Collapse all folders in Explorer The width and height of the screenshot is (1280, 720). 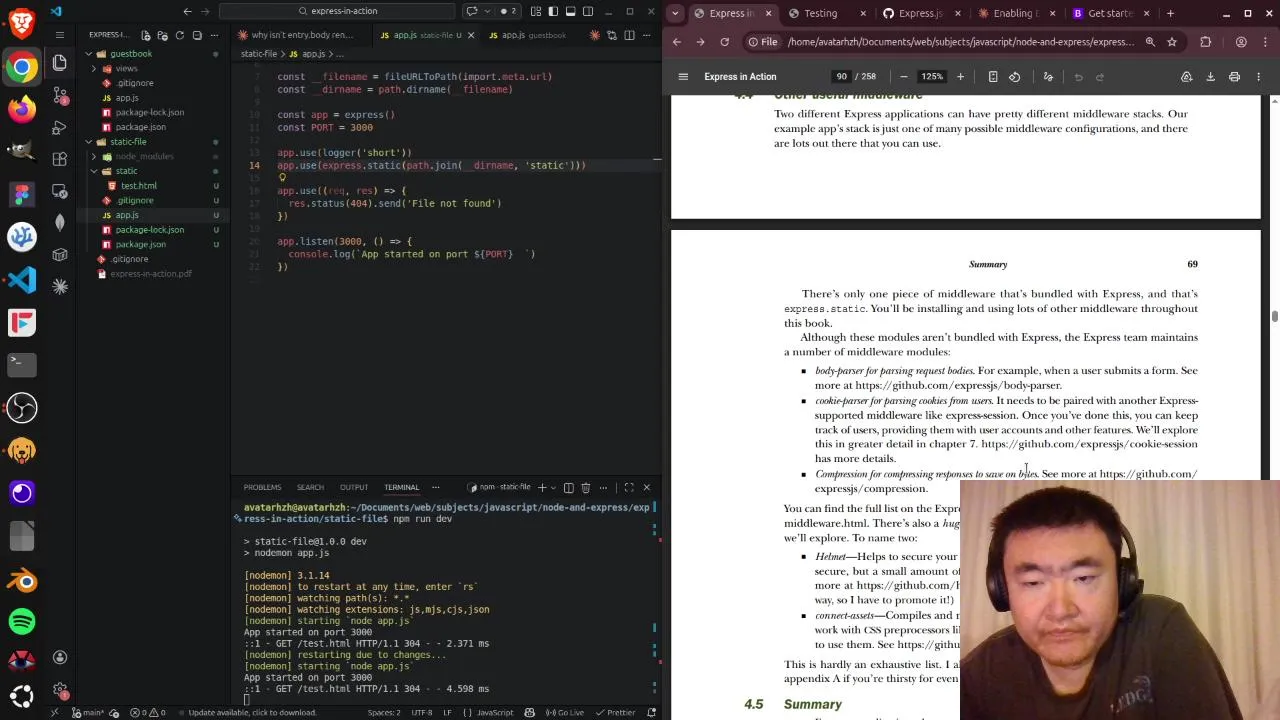pyautogui.click(x=197, y=35)
